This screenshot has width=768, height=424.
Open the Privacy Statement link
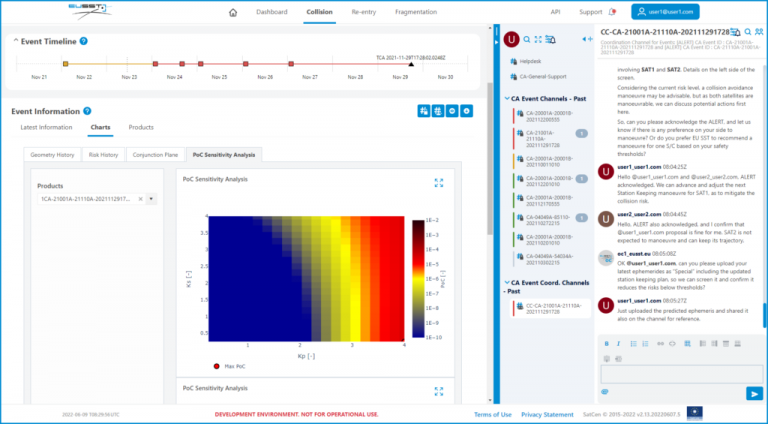[547, 414]
